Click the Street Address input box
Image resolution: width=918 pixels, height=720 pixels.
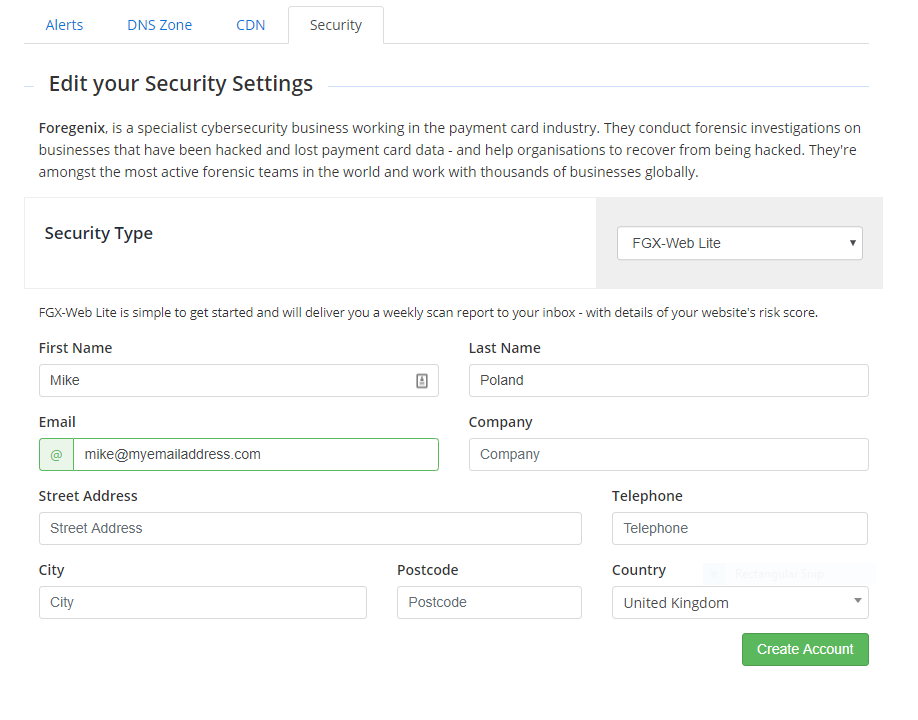tap(310, 528)
